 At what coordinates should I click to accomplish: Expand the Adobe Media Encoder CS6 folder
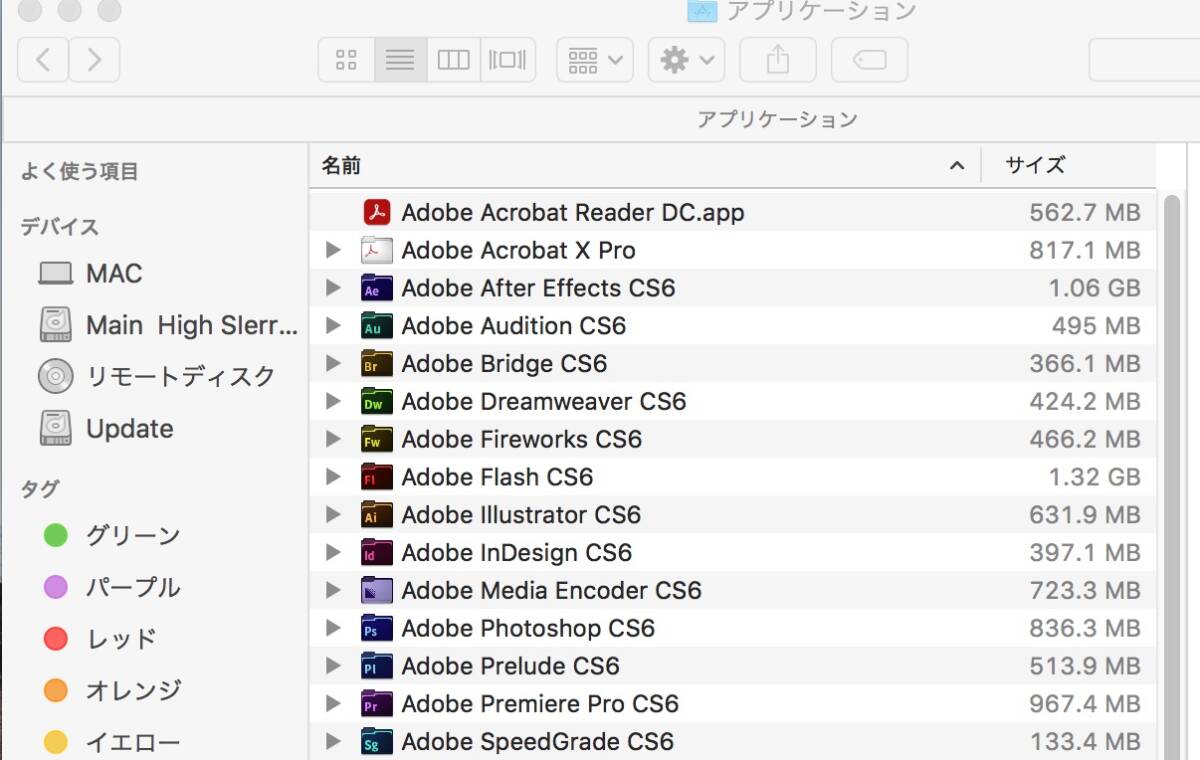click(334, 591)
